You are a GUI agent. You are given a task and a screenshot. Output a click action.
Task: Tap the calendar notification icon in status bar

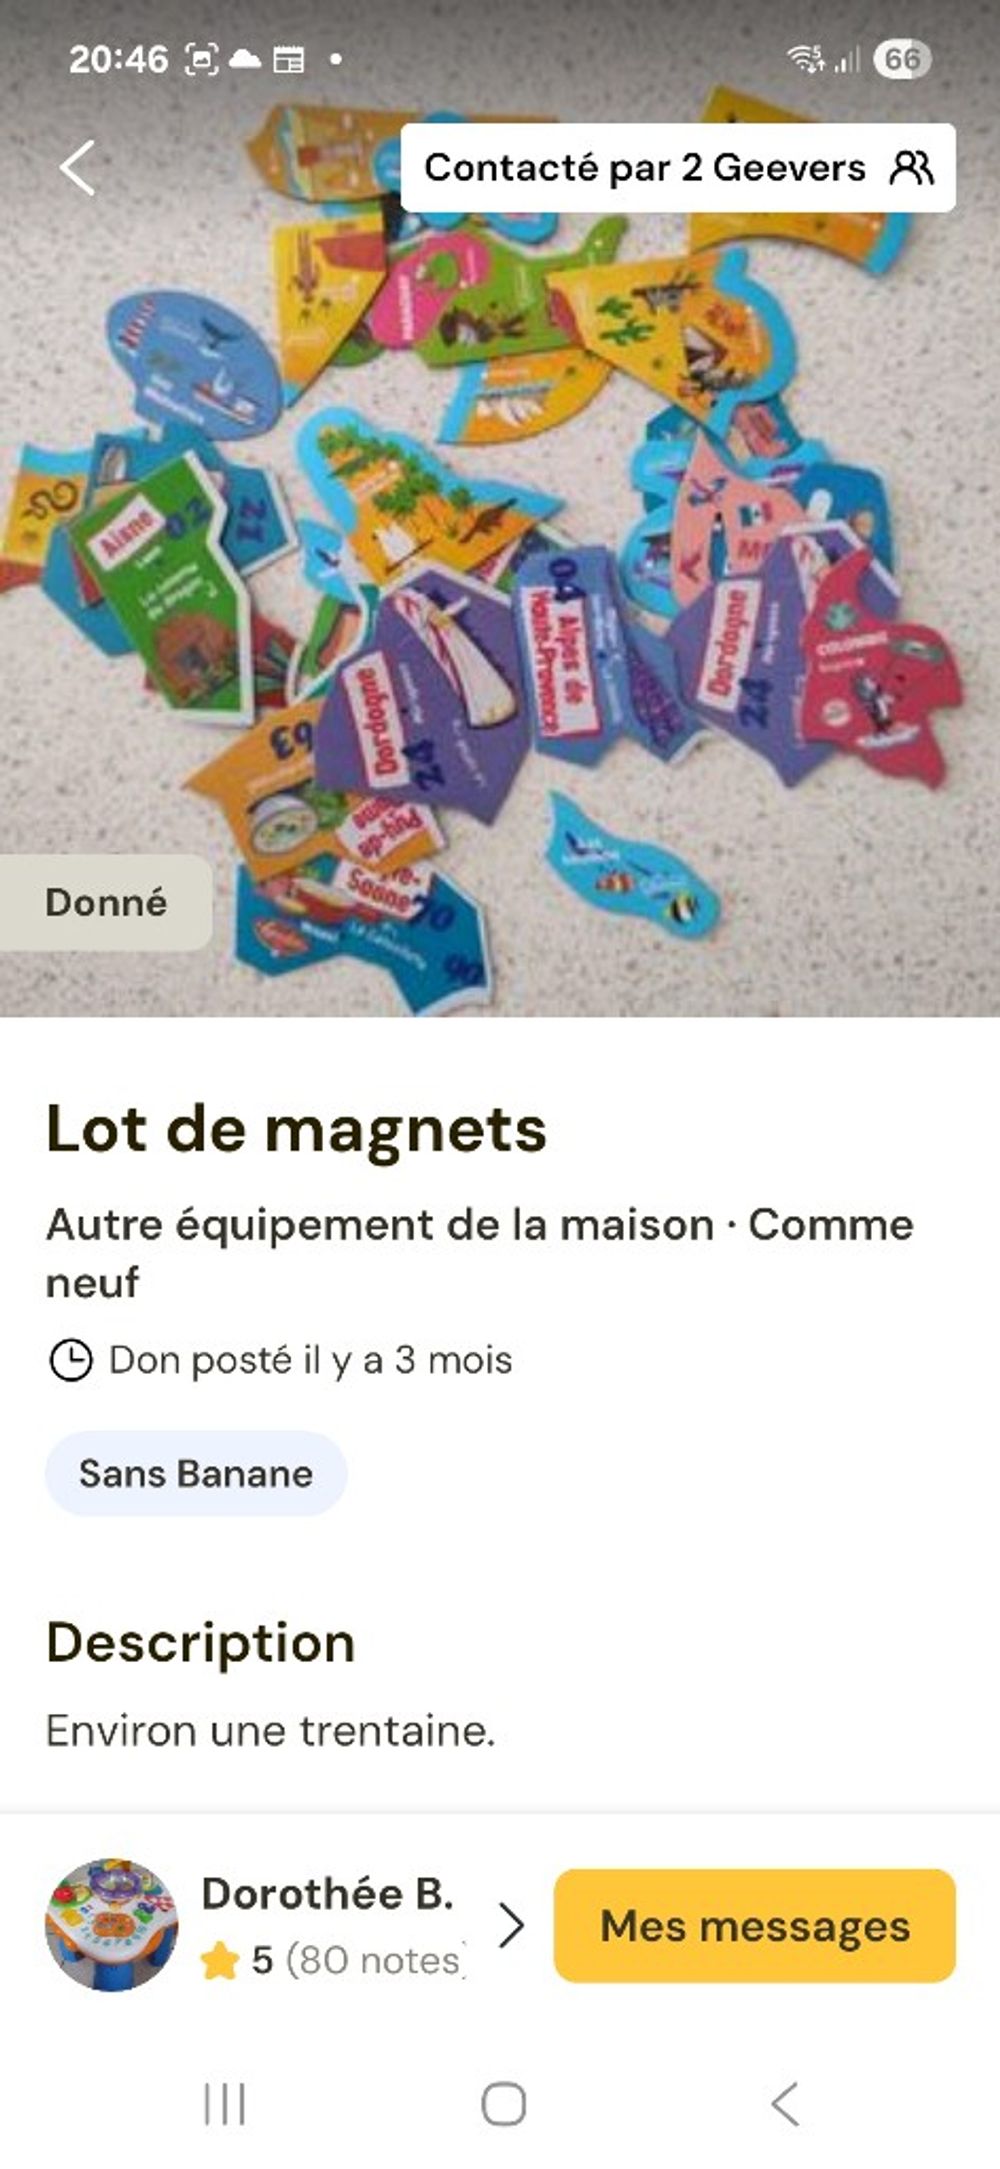tap(289, 60)
